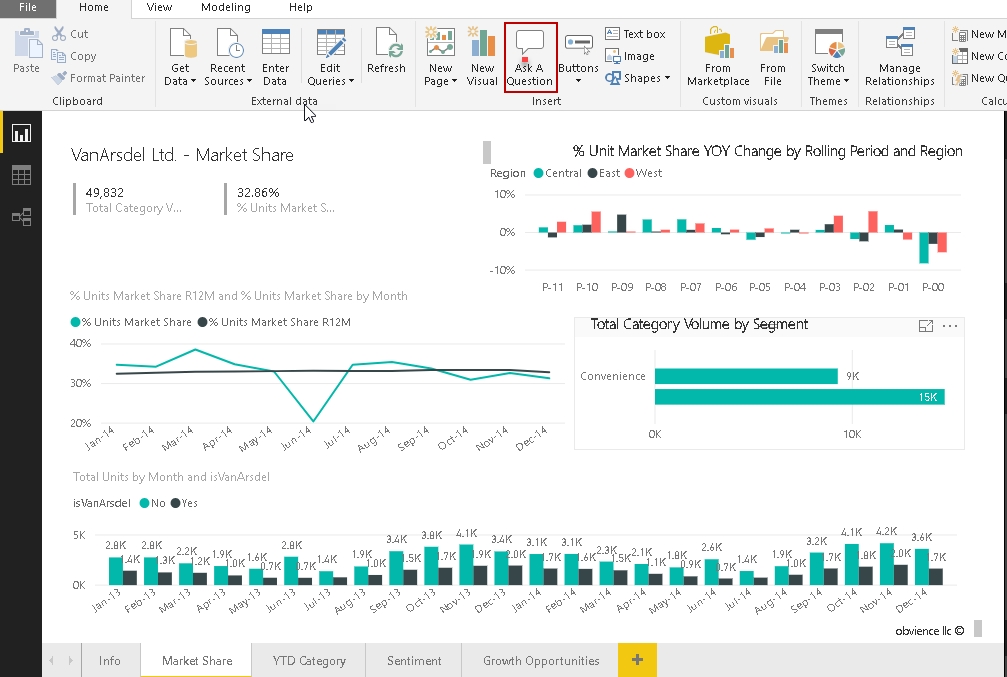Activate the Format Painter tool
The height and width of the screenshot is (677, 1007).
[98, 78]
